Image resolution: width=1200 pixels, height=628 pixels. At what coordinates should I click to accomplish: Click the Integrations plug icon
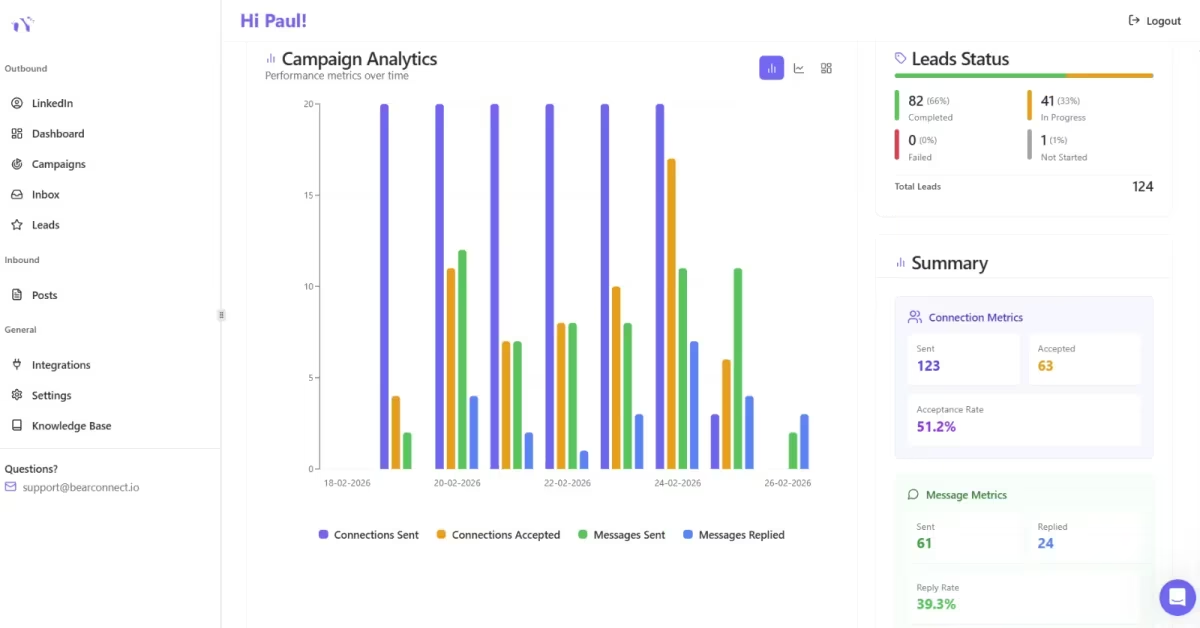click(17, 365)
